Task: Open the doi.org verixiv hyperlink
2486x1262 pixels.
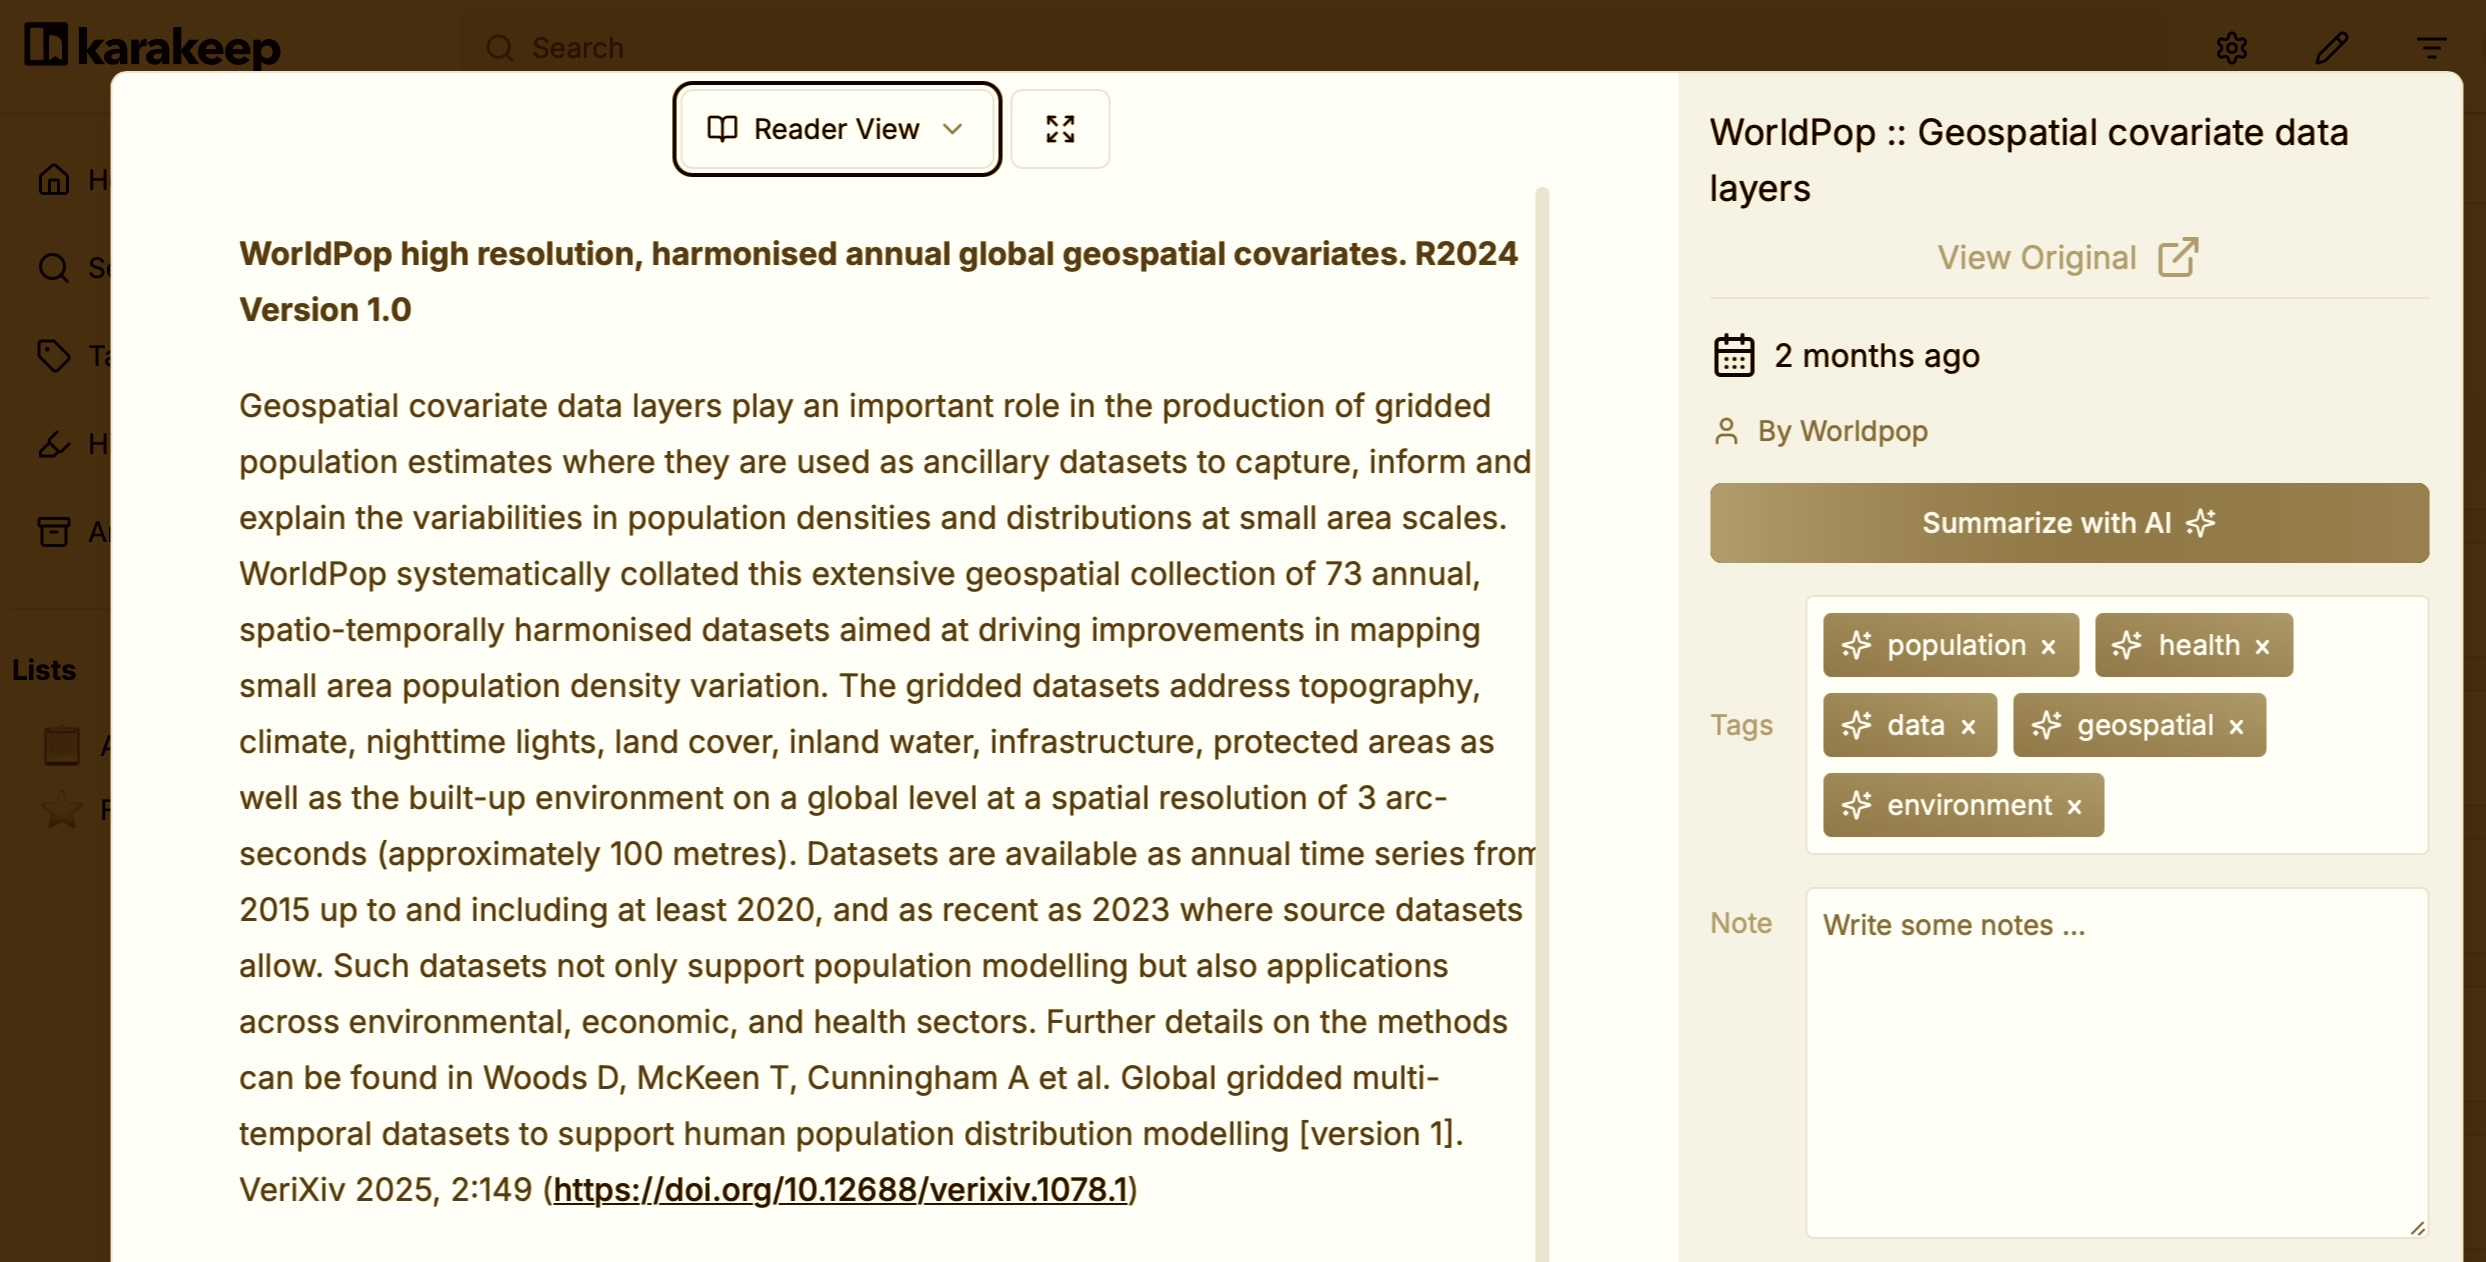Action: click(840, 1190)
